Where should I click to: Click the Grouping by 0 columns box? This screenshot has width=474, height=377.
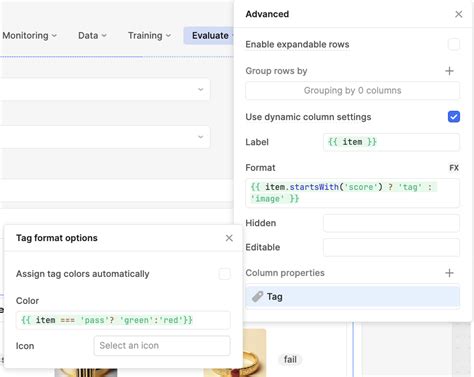point(353,90)
